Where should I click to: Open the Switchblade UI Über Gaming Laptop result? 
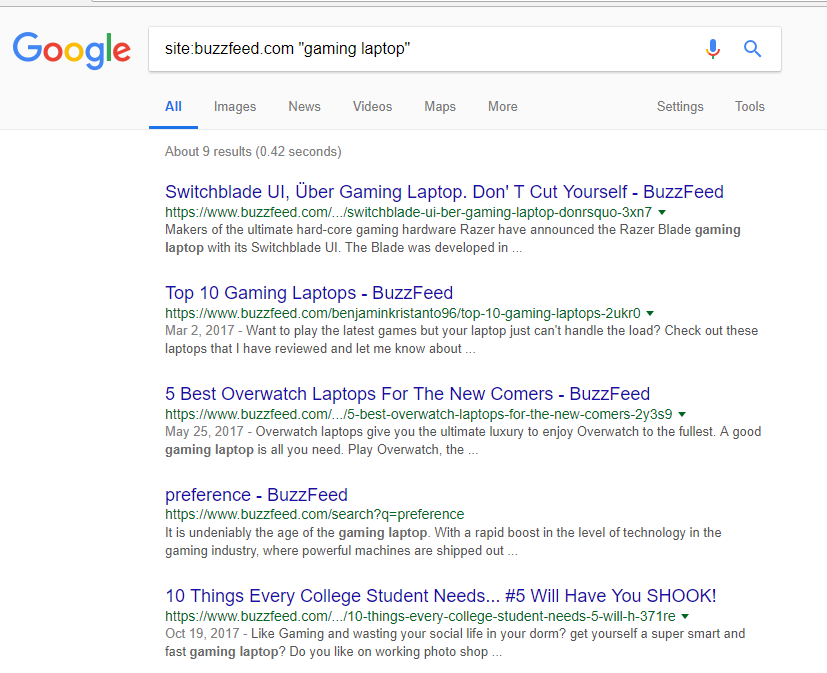click(444, 192)
